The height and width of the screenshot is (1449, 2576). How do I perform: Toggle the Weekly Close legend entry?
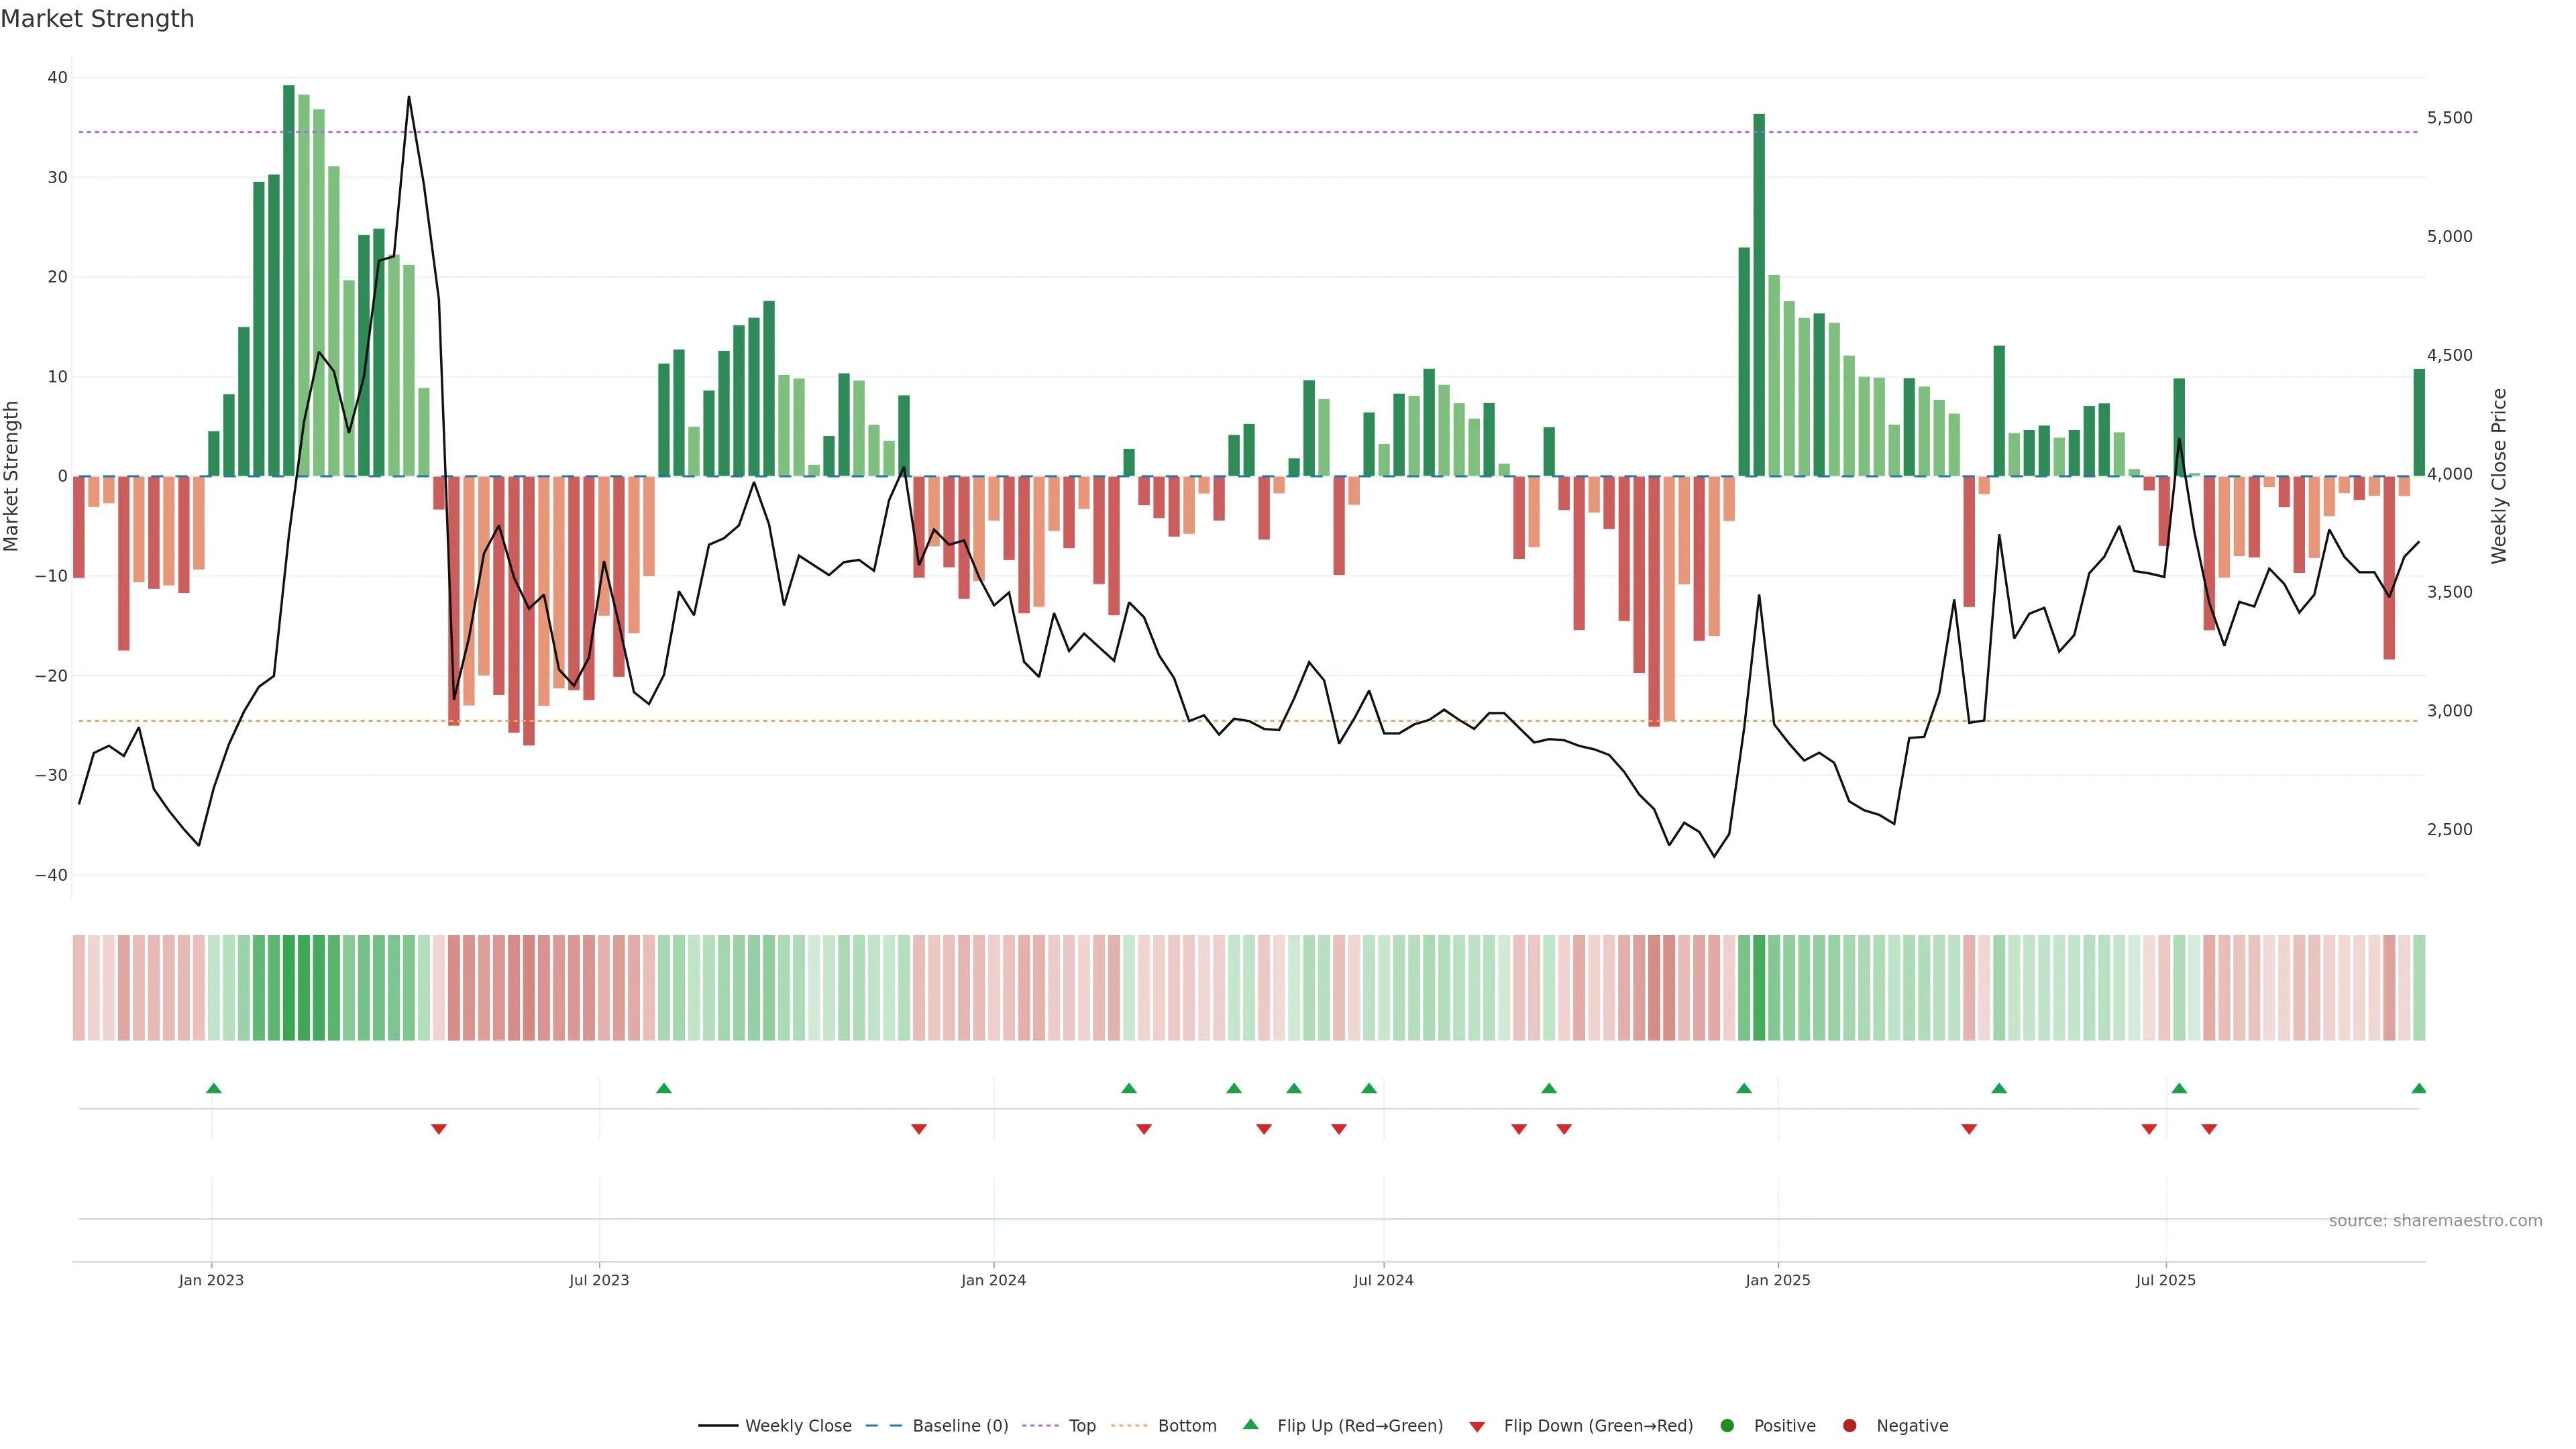pos(798,1425)
